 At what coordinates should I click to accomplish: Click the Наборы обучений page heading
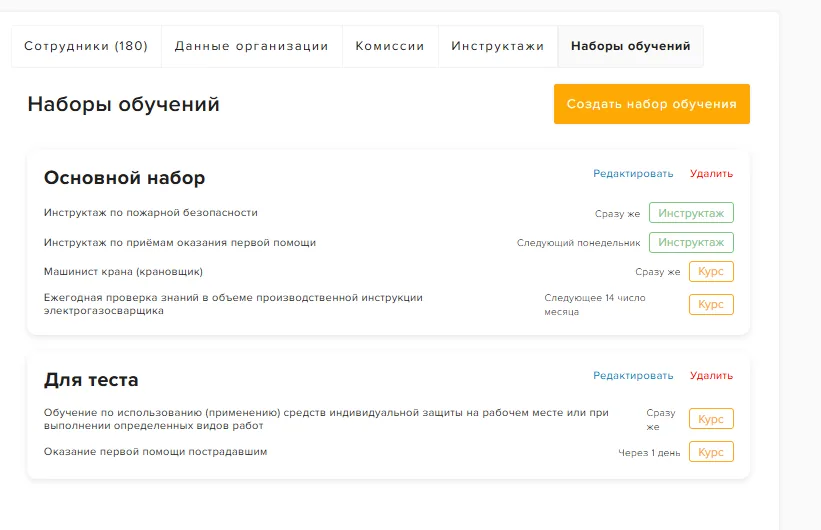pyautogui.click(x=124, y=104)
